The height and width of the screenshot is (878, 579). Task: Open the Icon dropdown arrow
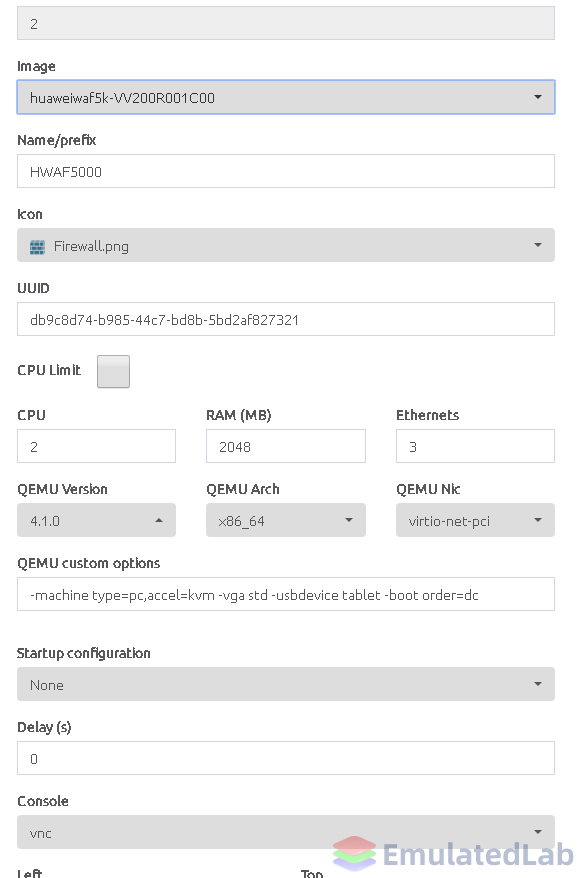click(x=538, y=245)
